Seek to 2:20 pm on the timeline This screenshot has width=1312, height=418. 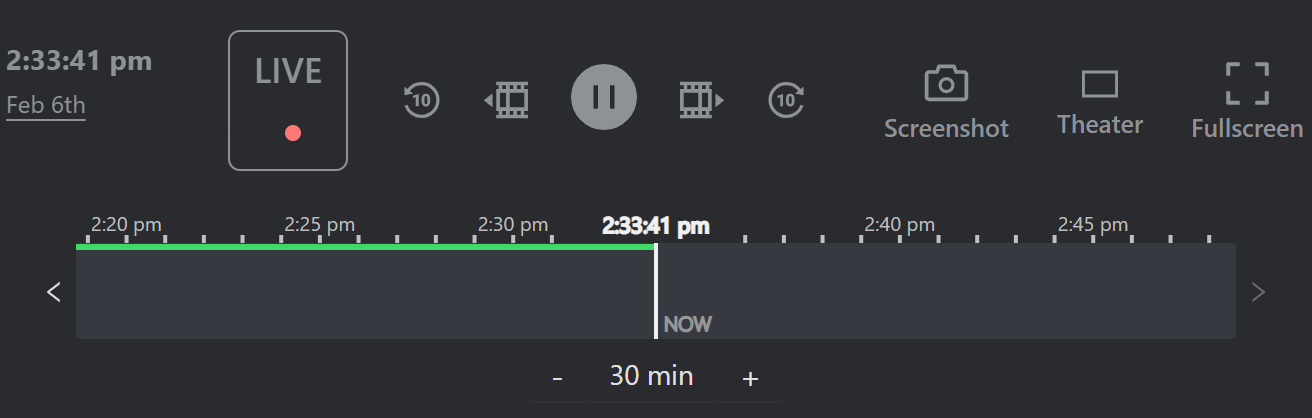126,224
